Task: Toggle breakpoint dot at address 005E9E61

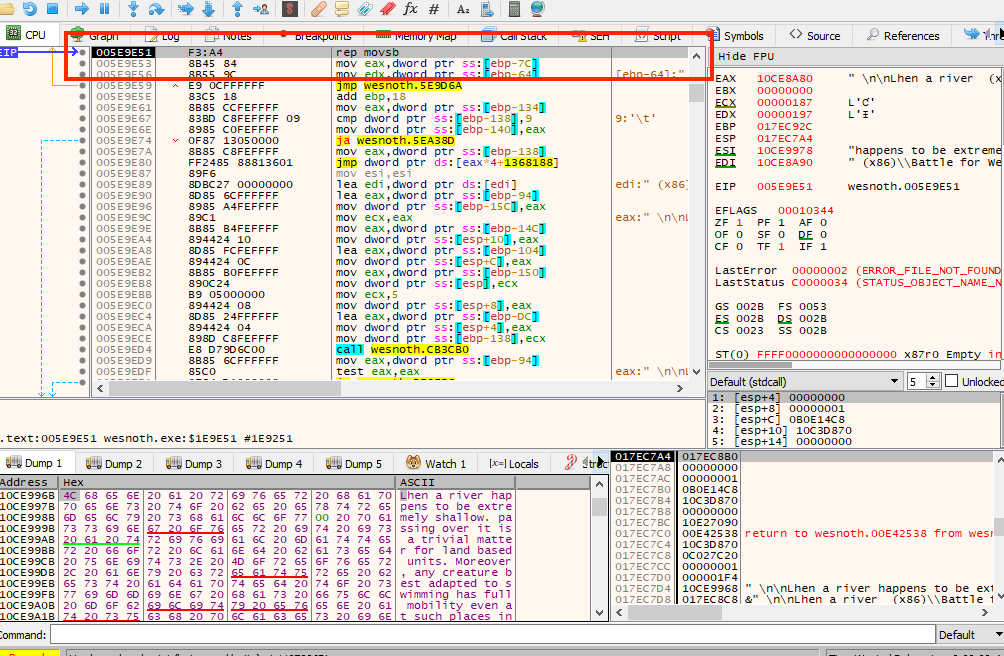Action: pyautogui.click(x=82, y=108)
